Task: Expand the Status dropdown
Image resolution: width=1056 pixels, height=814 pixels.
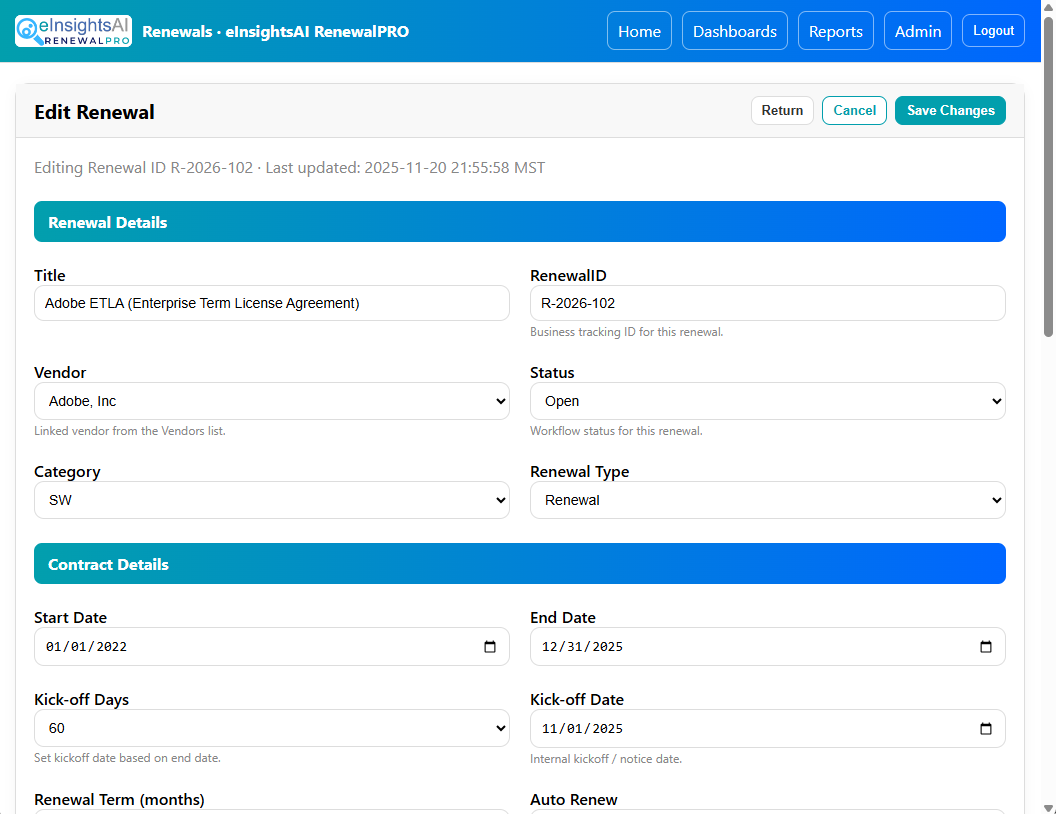Action: click(767, 401)
